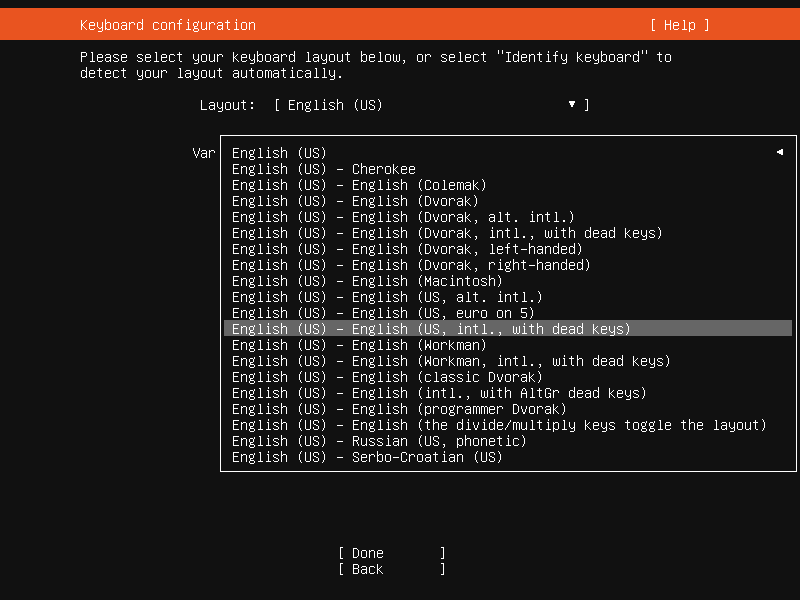Choose programmer Dvorak variant
This screenshot has height=600, width=800.
pos(399,409)
